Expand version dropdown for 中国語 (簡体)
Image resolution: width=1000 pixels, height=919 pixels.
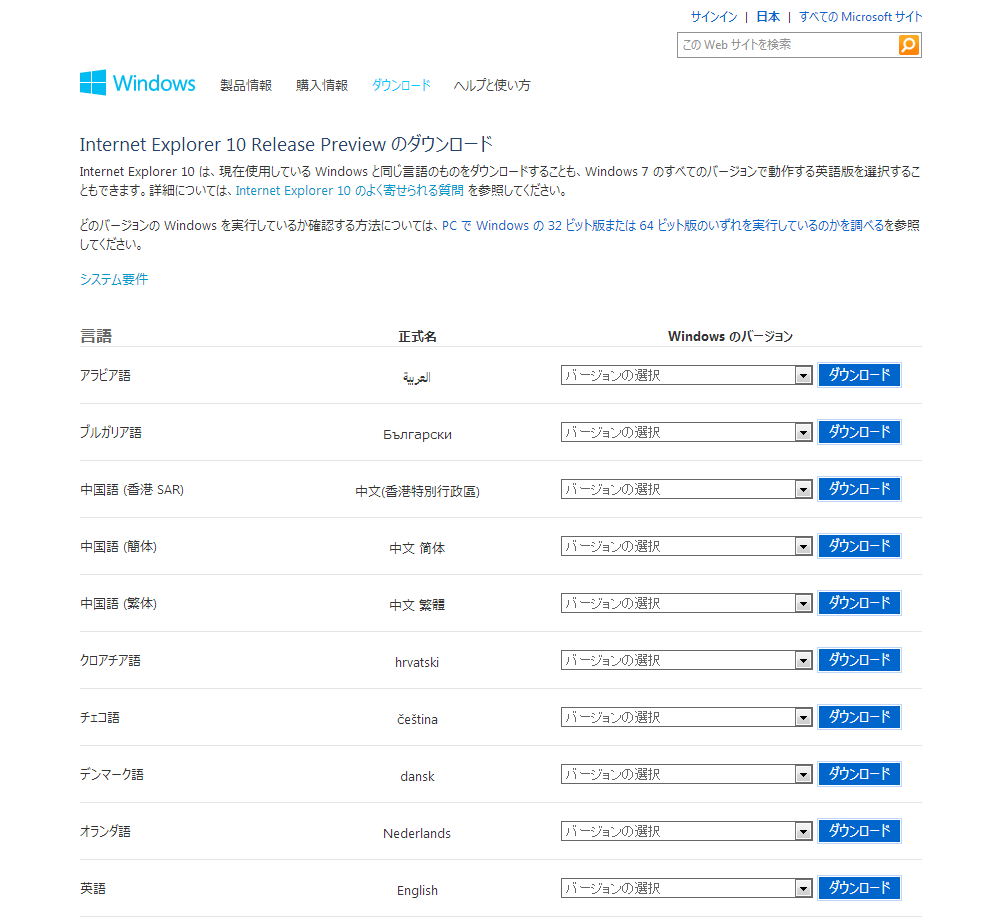(686, 546)
